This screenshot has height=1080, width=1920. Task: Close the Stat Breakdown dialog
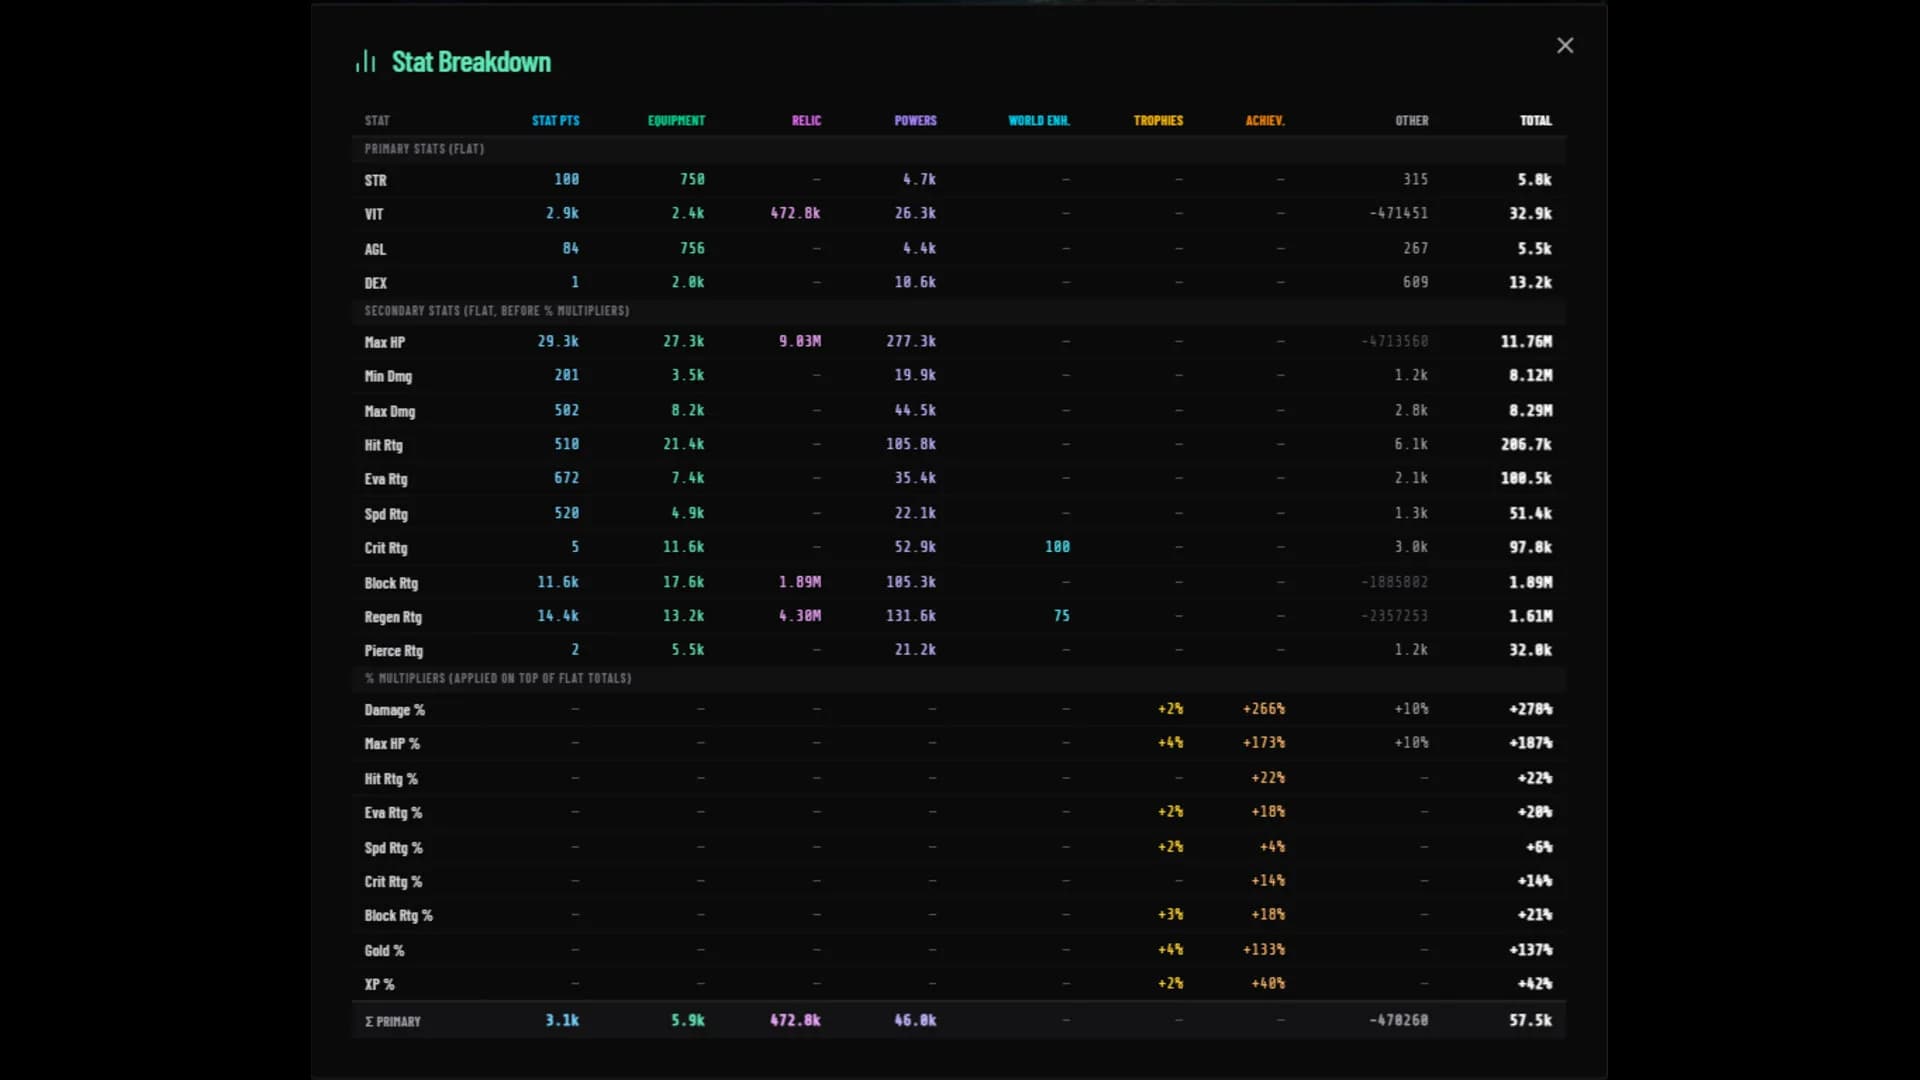click(x=1565, y=45)
